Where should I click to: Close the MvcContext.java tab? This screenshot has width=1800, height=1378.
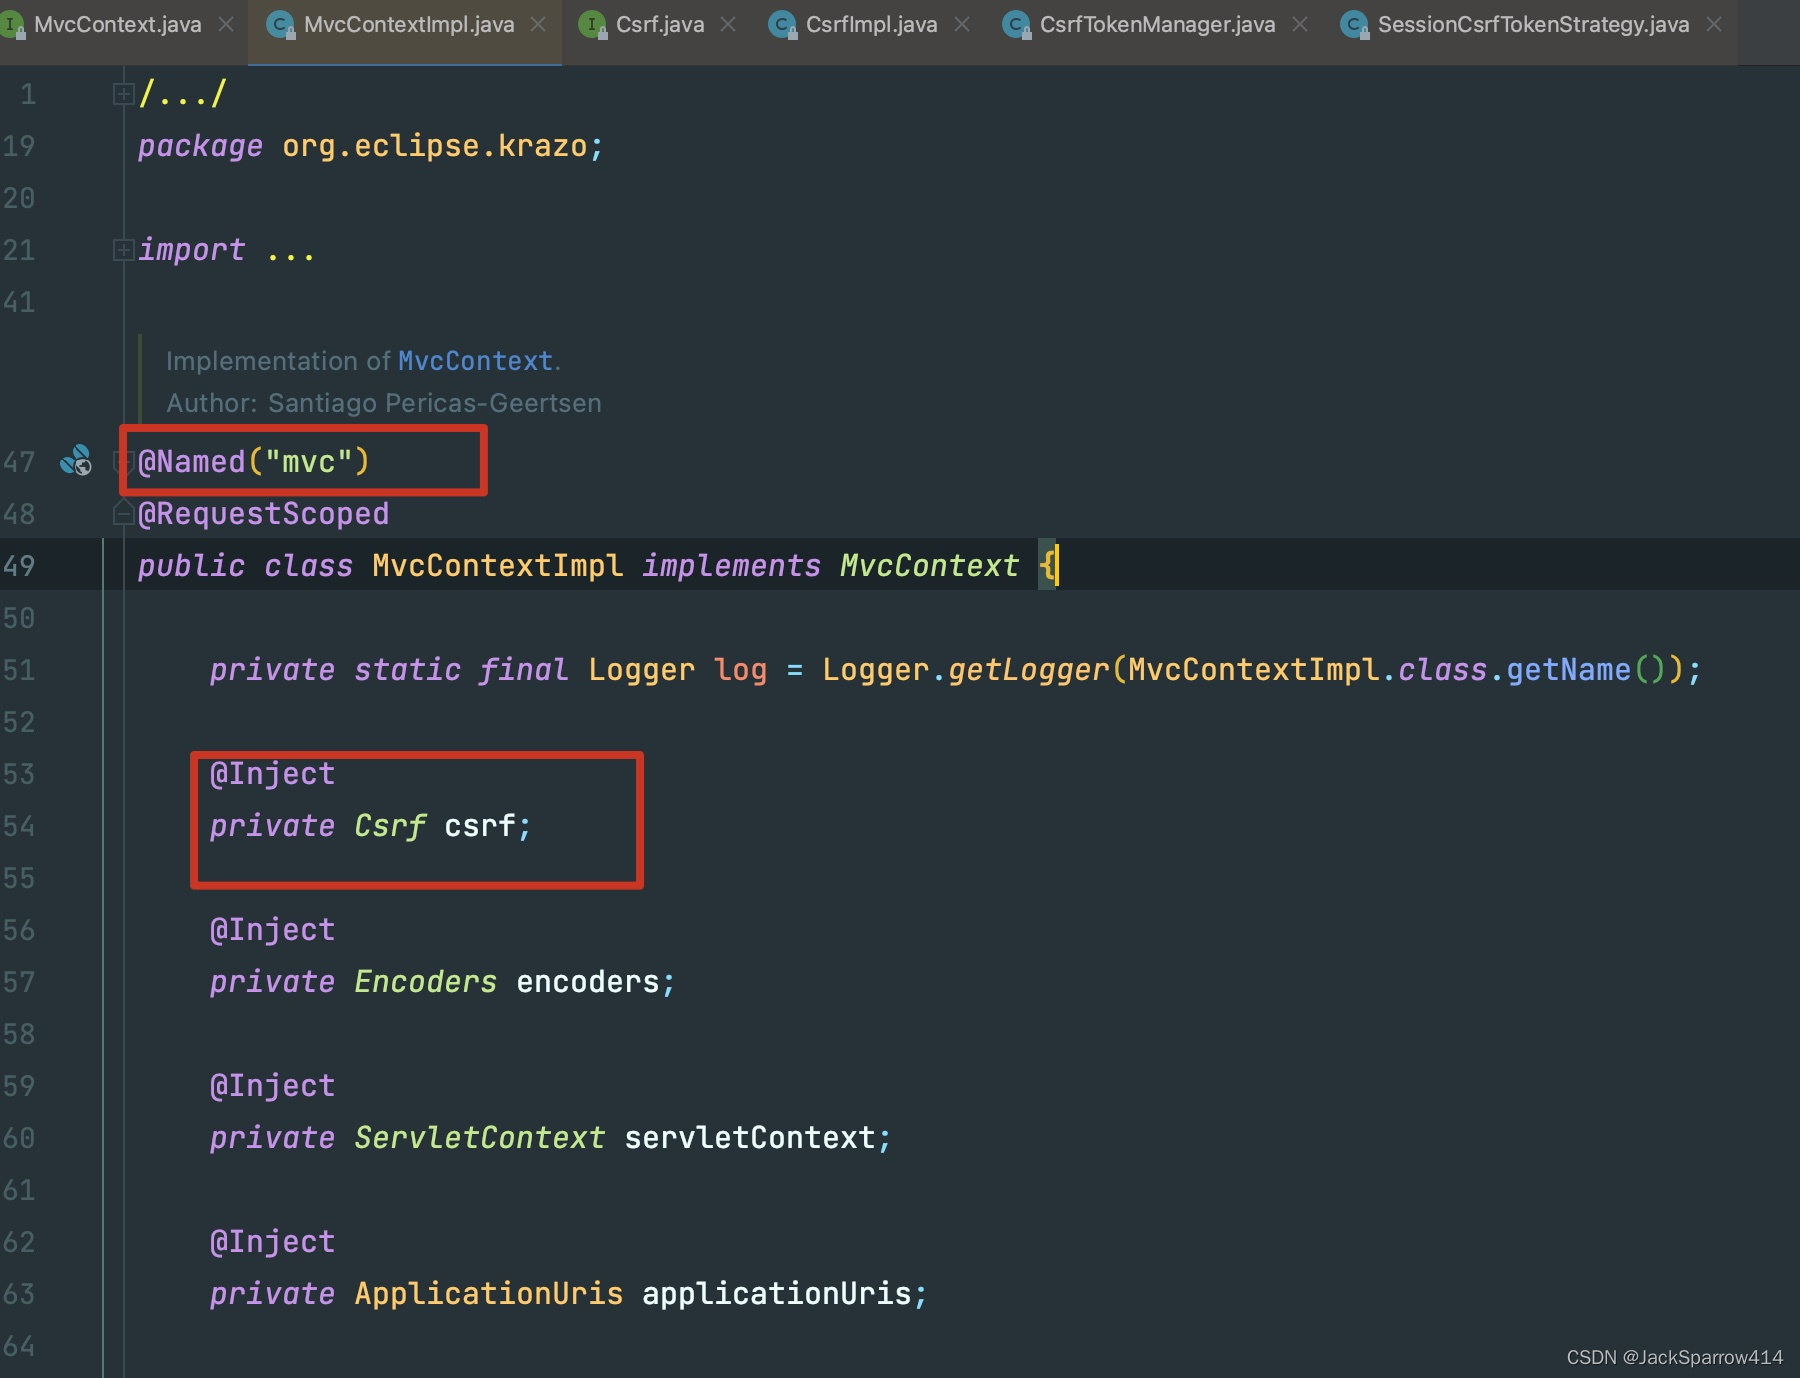(226, 24)
